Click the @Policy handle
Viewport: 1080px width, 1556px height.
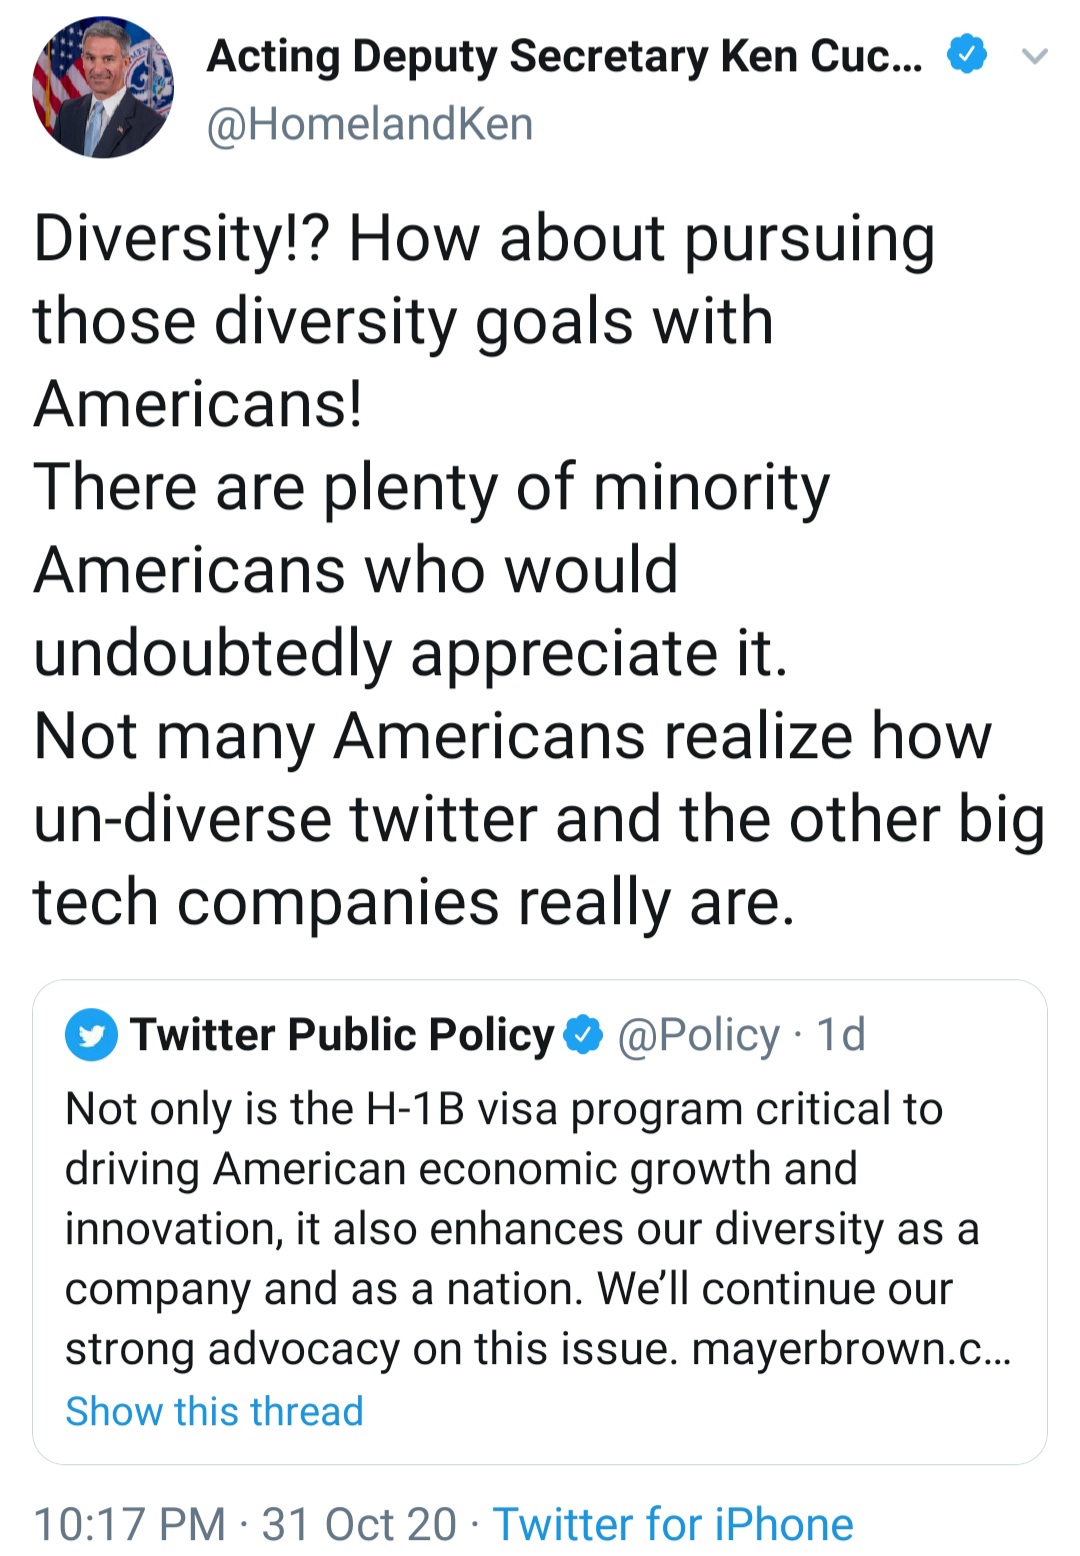(698, 1034)
